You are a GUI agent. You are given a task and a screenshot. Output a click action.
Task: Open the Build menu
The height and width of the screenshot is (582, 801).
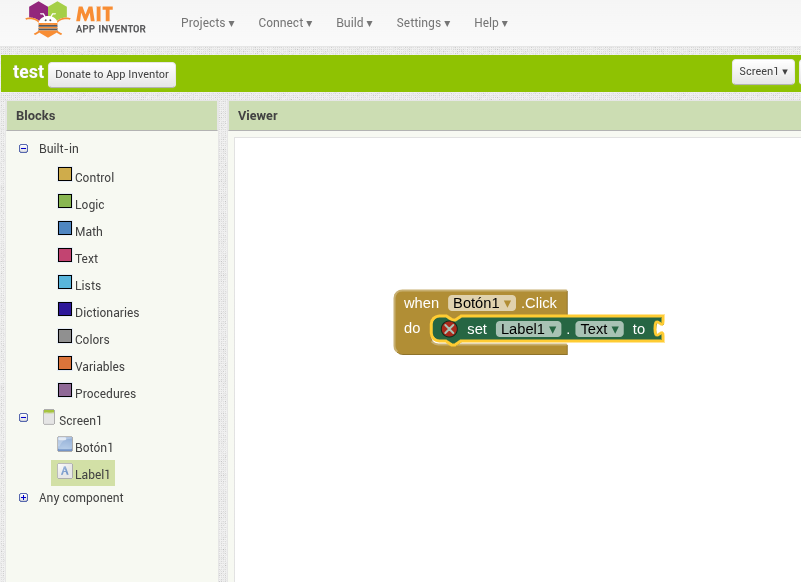click(x=354, y=23)
